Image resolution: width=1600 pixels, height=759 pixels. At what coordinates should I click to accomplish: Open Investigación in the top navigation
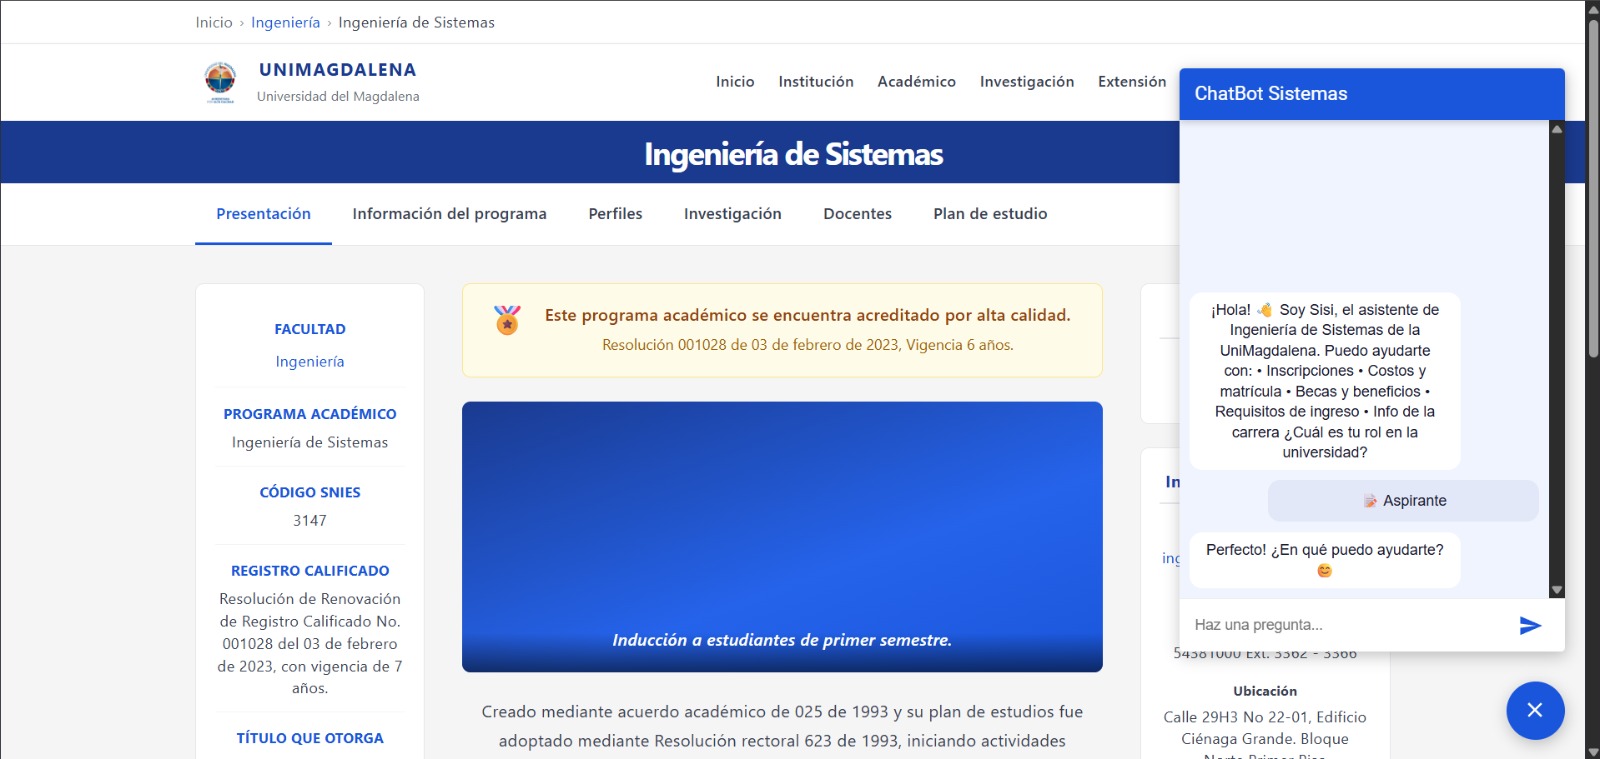pos(1027,82)
